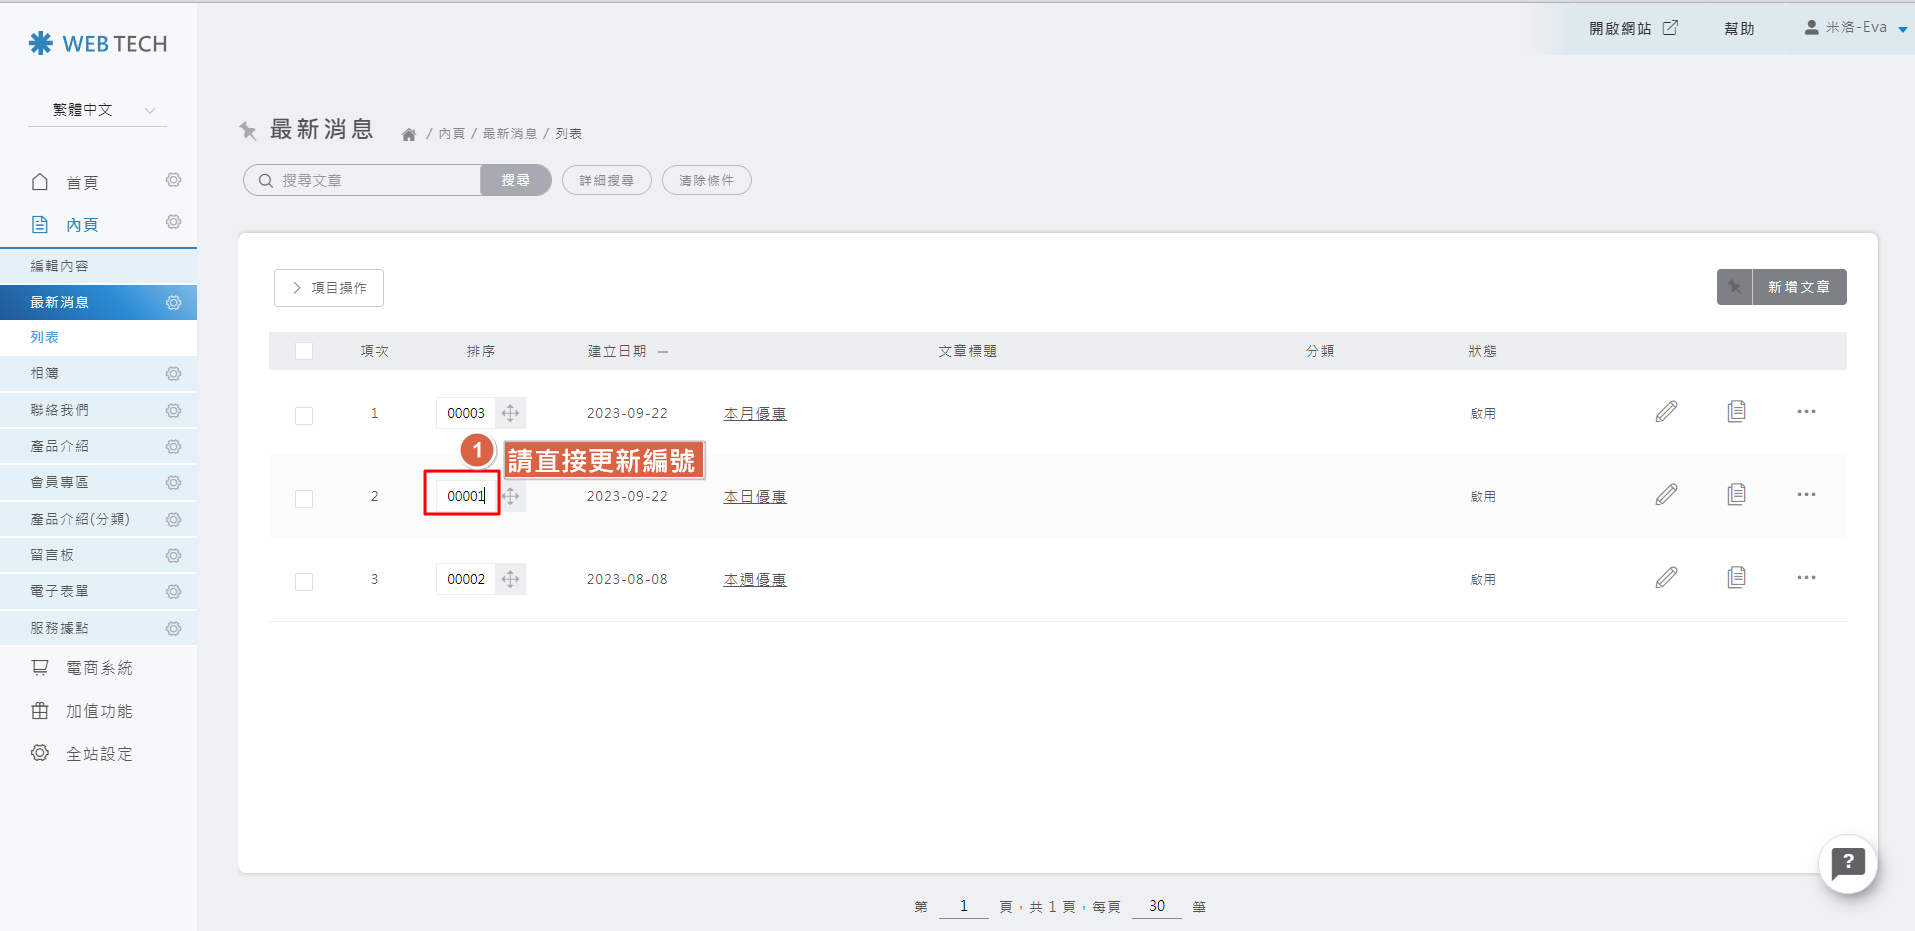The height and width of the screenshot is (931, 1915).
Task: Toggle the select-all checkbox in table header
Action: coord(304,351)
